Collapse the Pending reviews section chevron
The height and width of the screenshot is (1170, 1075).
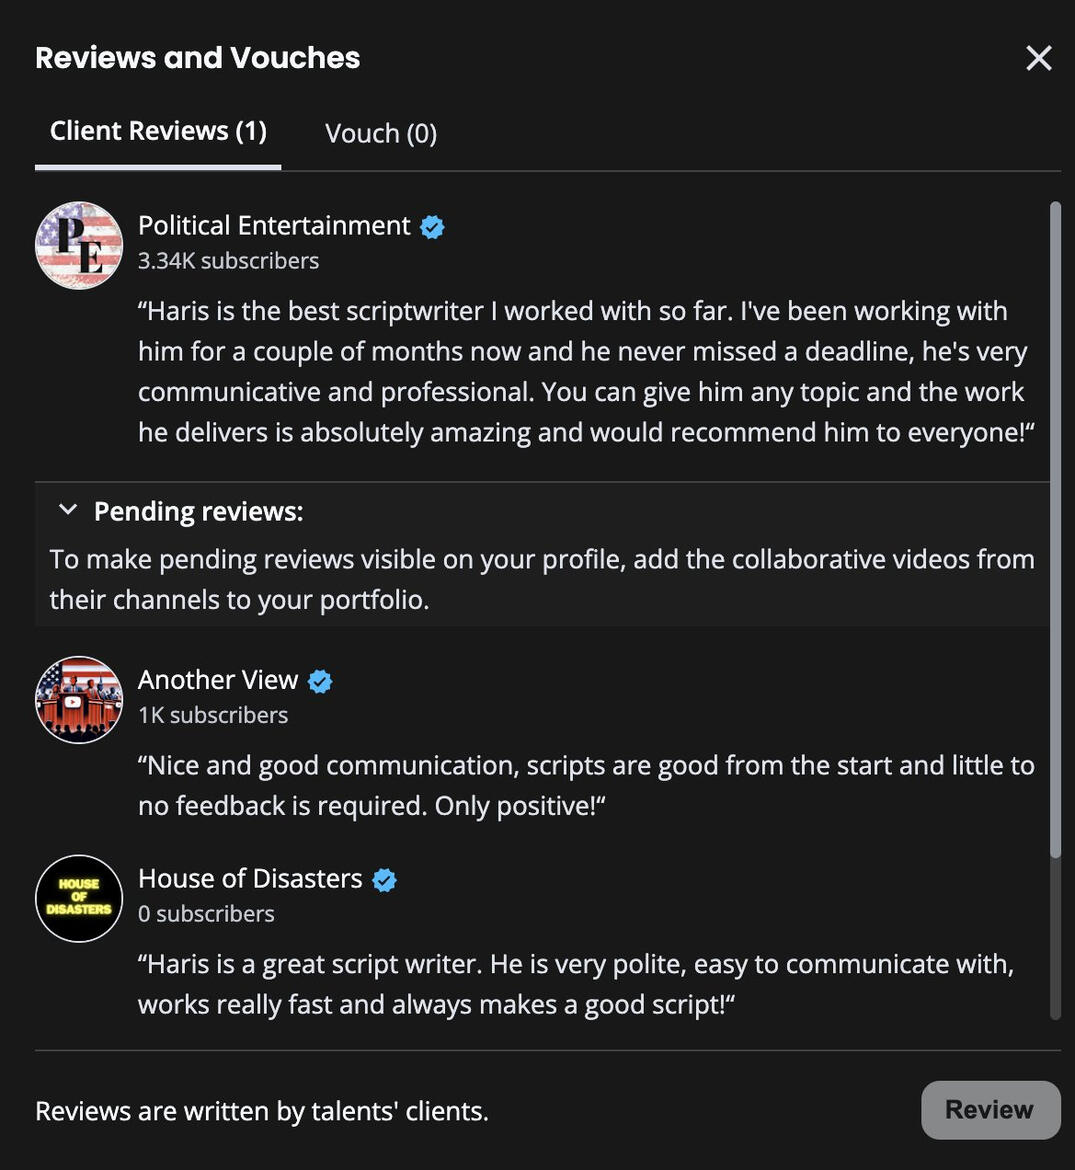(68, 510)
